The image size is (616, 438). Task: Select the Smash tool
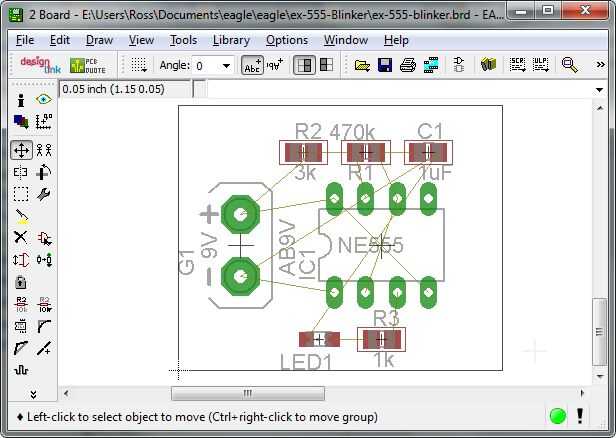coord(20,326)
